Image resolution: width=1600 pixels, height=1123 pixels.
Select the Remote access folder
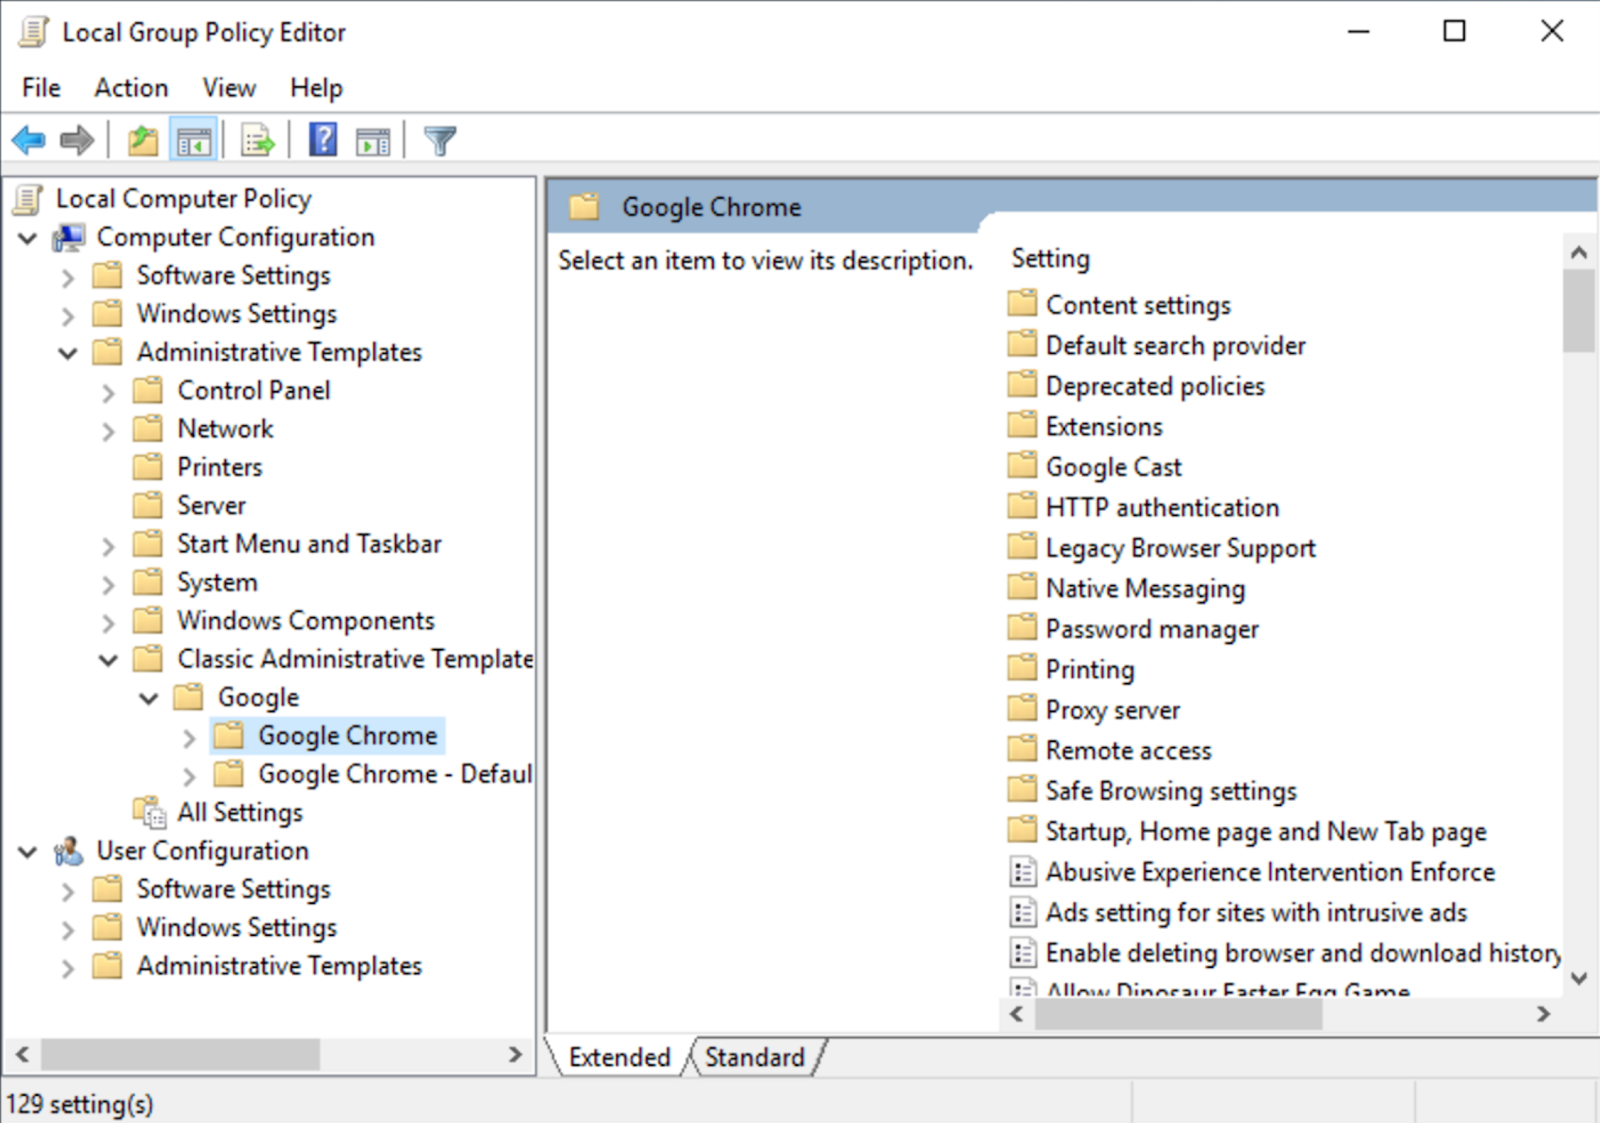coord(1128,750)
